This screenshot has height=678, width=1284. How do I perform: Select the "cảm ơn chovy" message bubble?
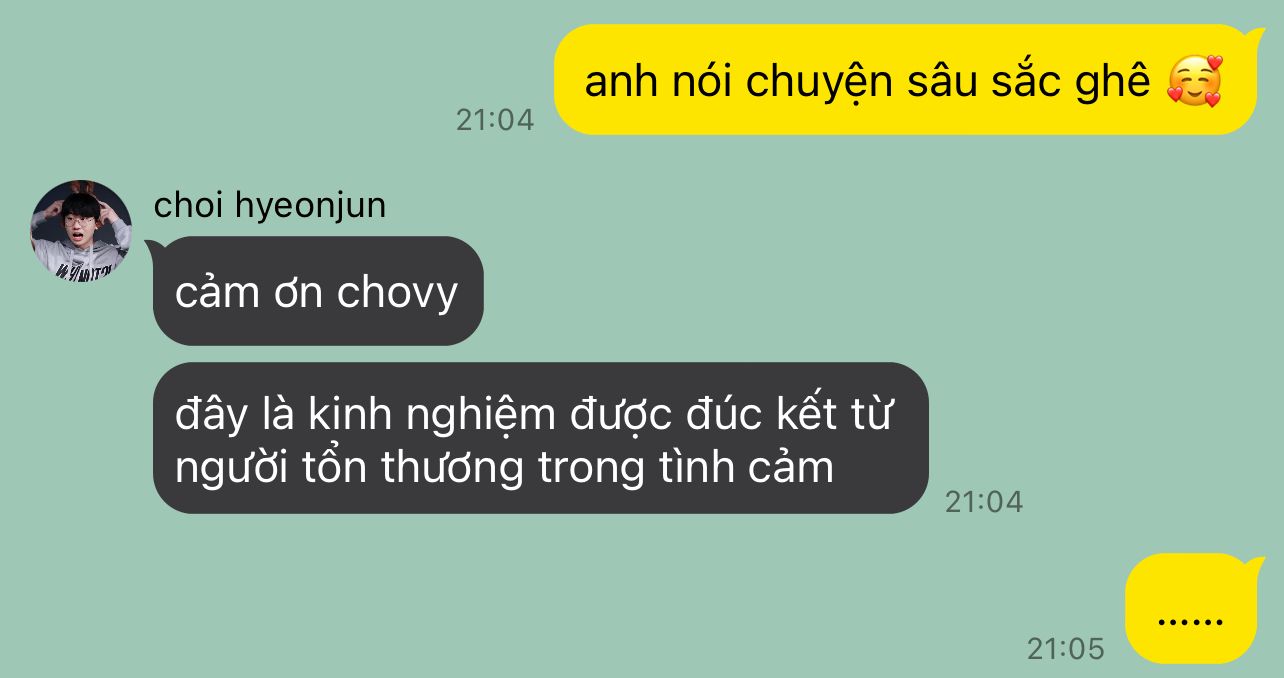click(318, 291)
